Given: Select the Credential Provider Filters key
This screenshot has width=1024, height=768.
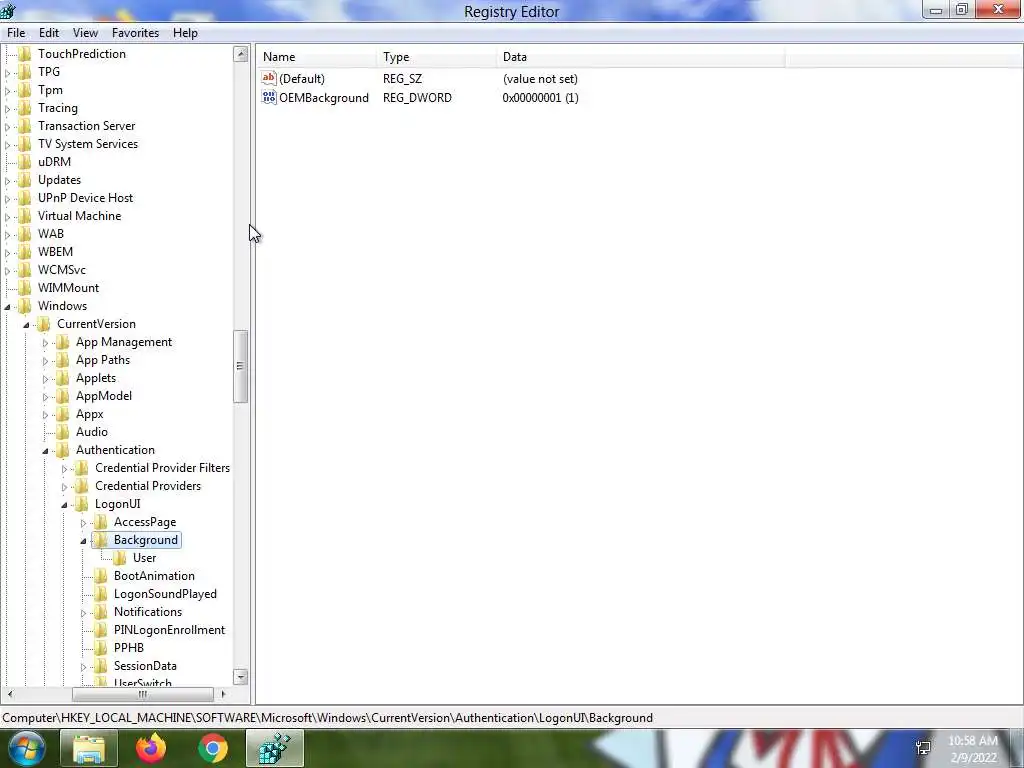Looking at the screenshot, I should (x=162, y=468).
